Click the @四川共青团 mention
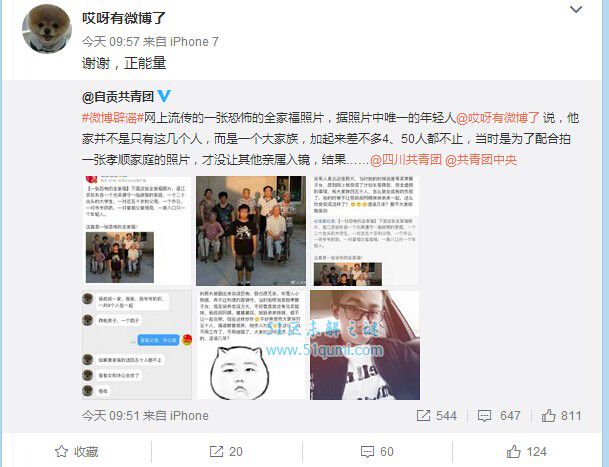The width and height of the screenshot is (609, 467). click(x=406, y=160)
